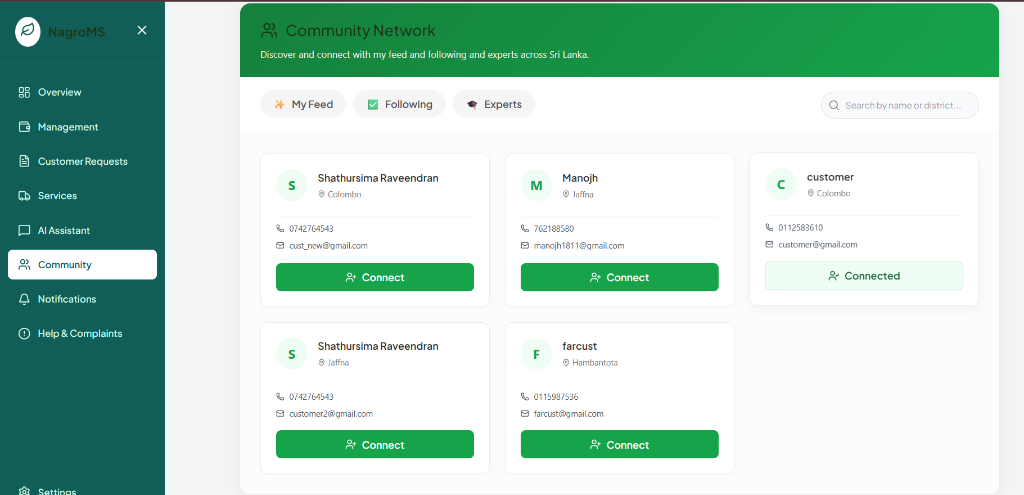Open the Overview page

point(82,92)
